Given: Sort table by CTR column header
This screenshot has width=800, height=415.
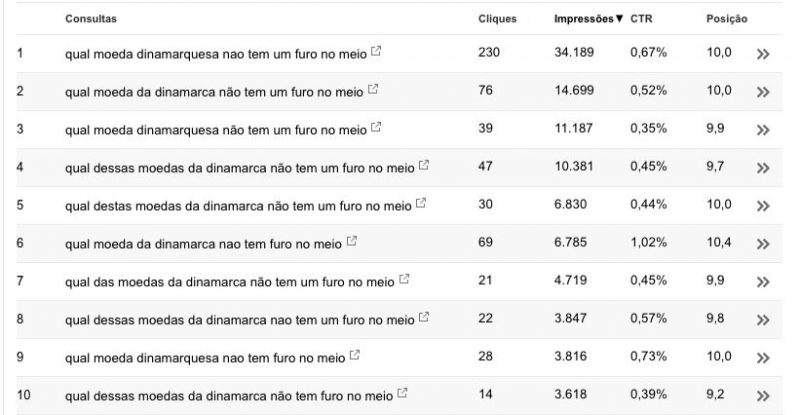Looking at the screenshot, I should pyautogui.click(x=641, y=18).
